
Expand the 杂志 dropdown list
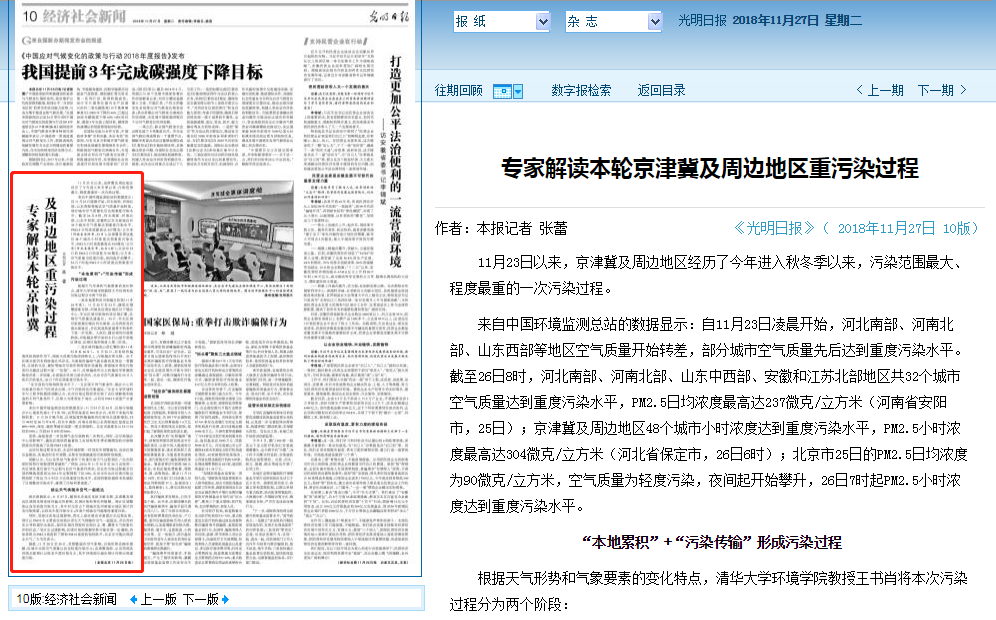tap(655, 21)
